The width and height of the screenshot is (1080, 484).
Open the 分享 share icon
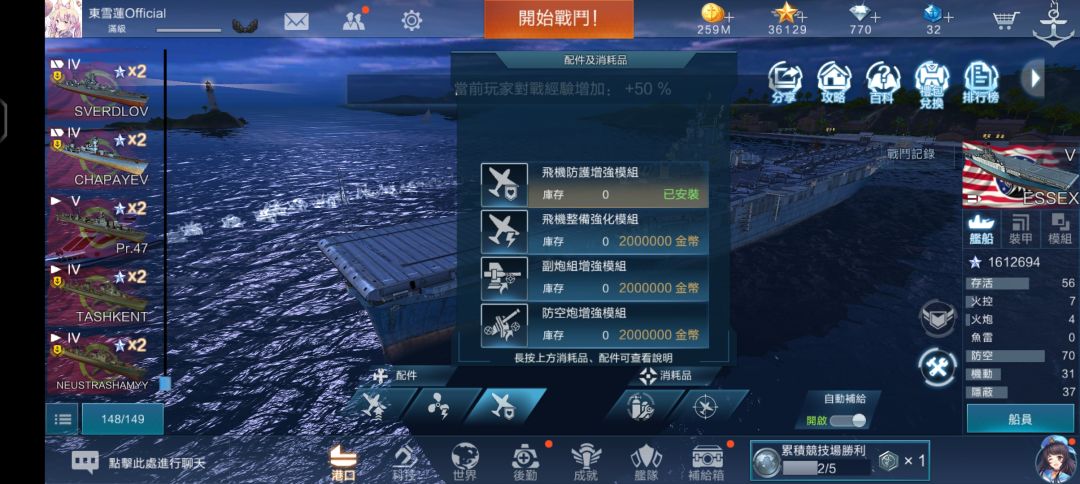pos(785,82)
